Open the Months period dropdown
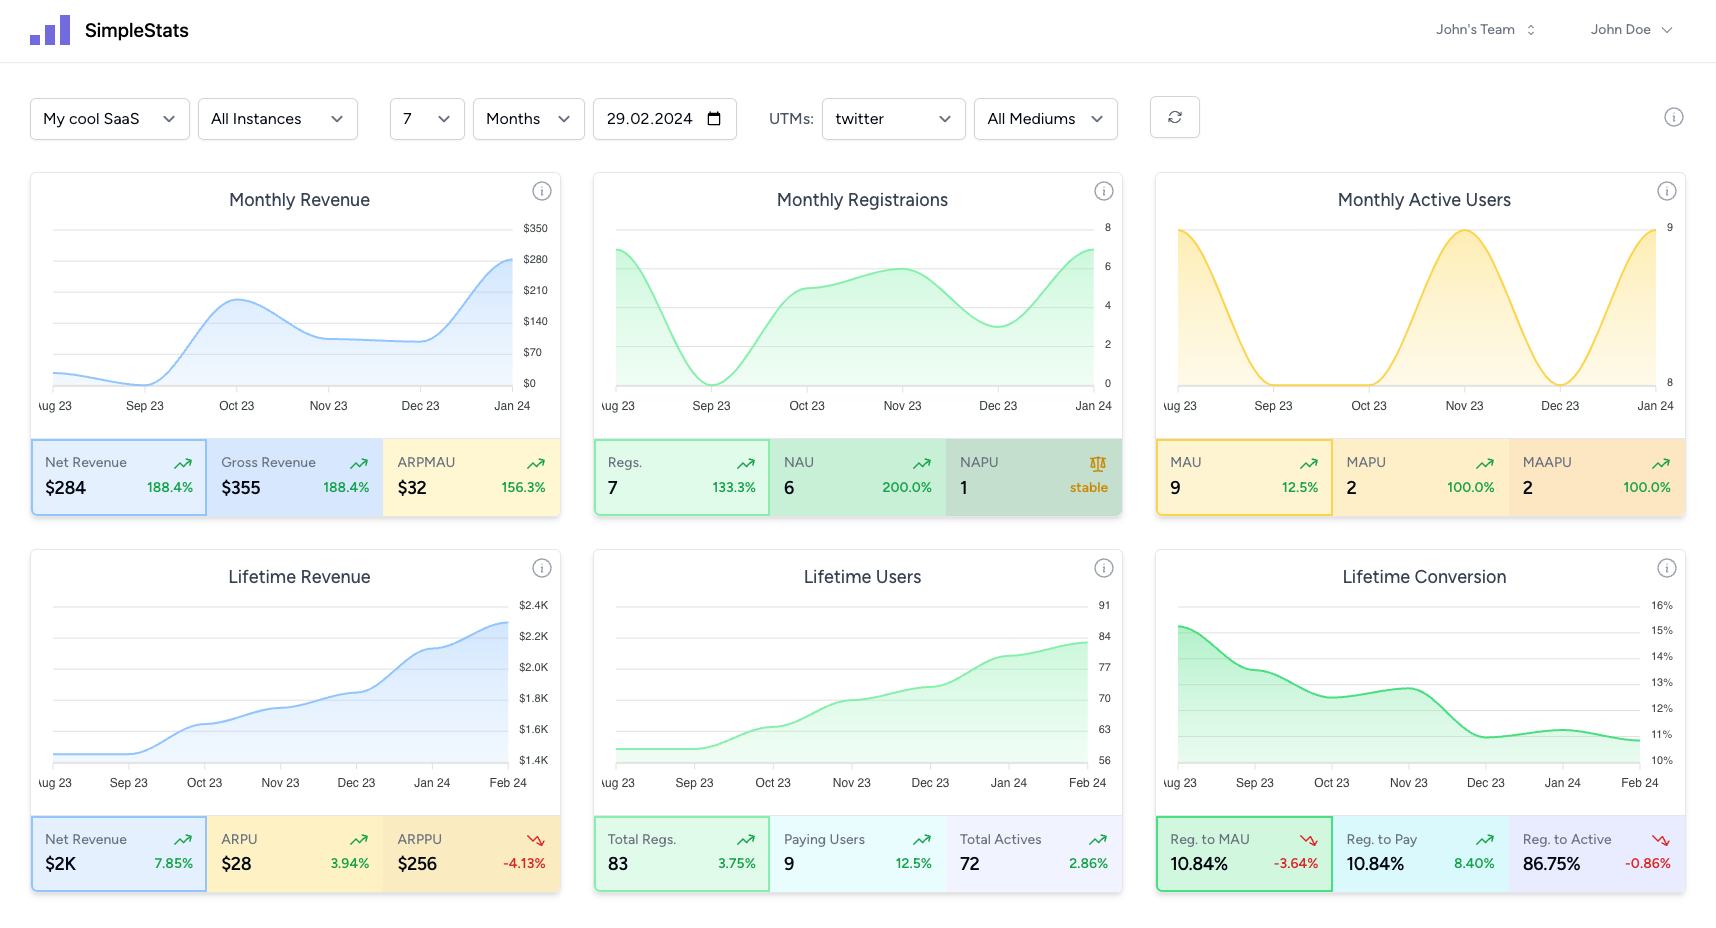Screen dimensions: 1716x928 [x=528, y=119]
